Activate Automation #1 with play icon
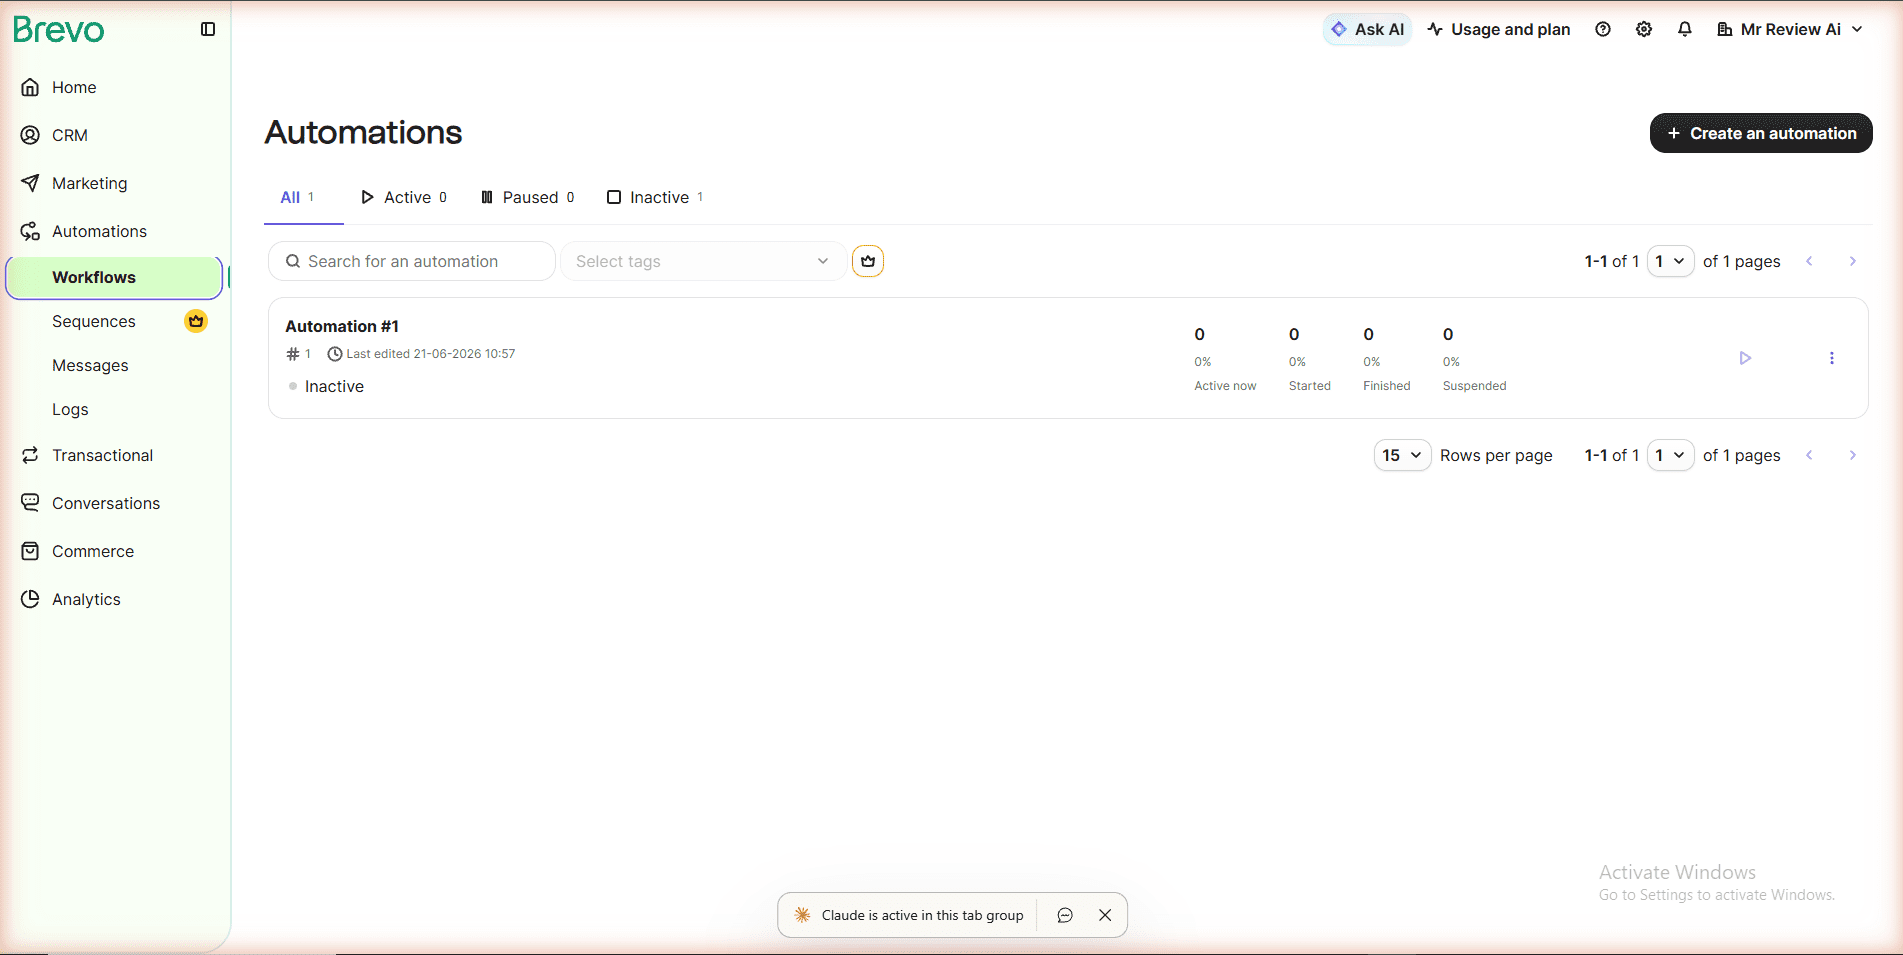 (1745, 358)
